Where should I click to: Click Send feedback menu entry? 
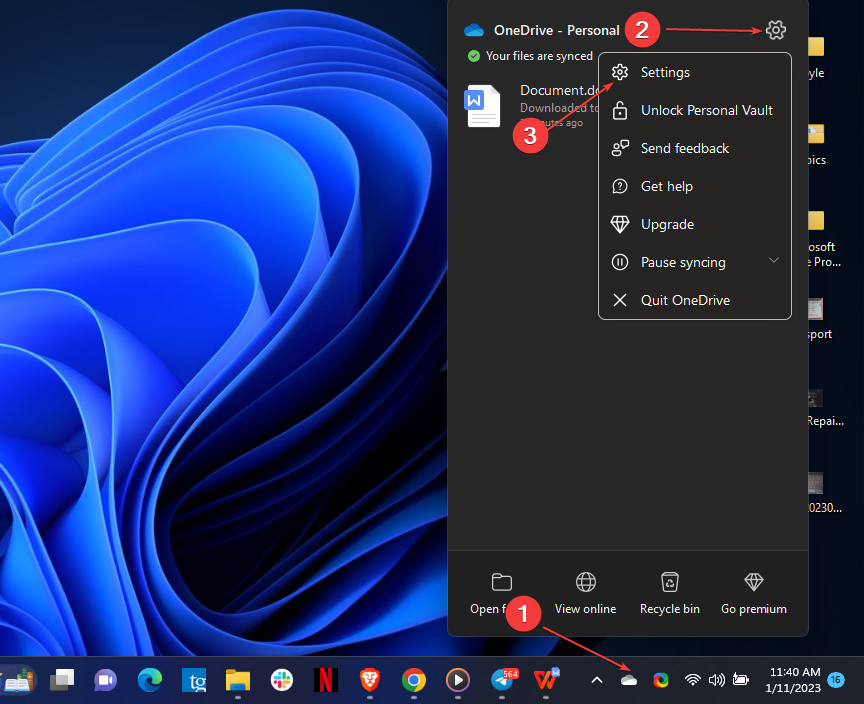[x=684, y=148]
